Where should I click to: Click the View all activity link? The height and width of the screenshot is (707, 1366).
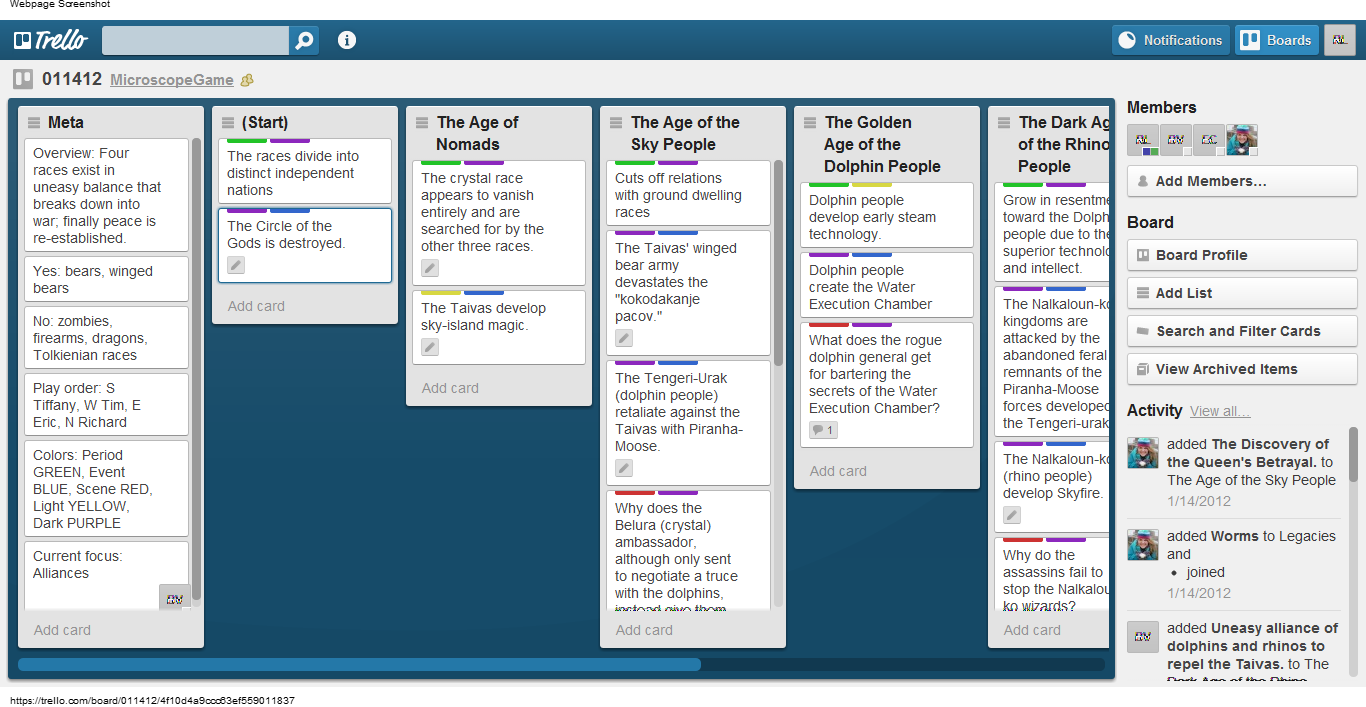(1219, 411)
